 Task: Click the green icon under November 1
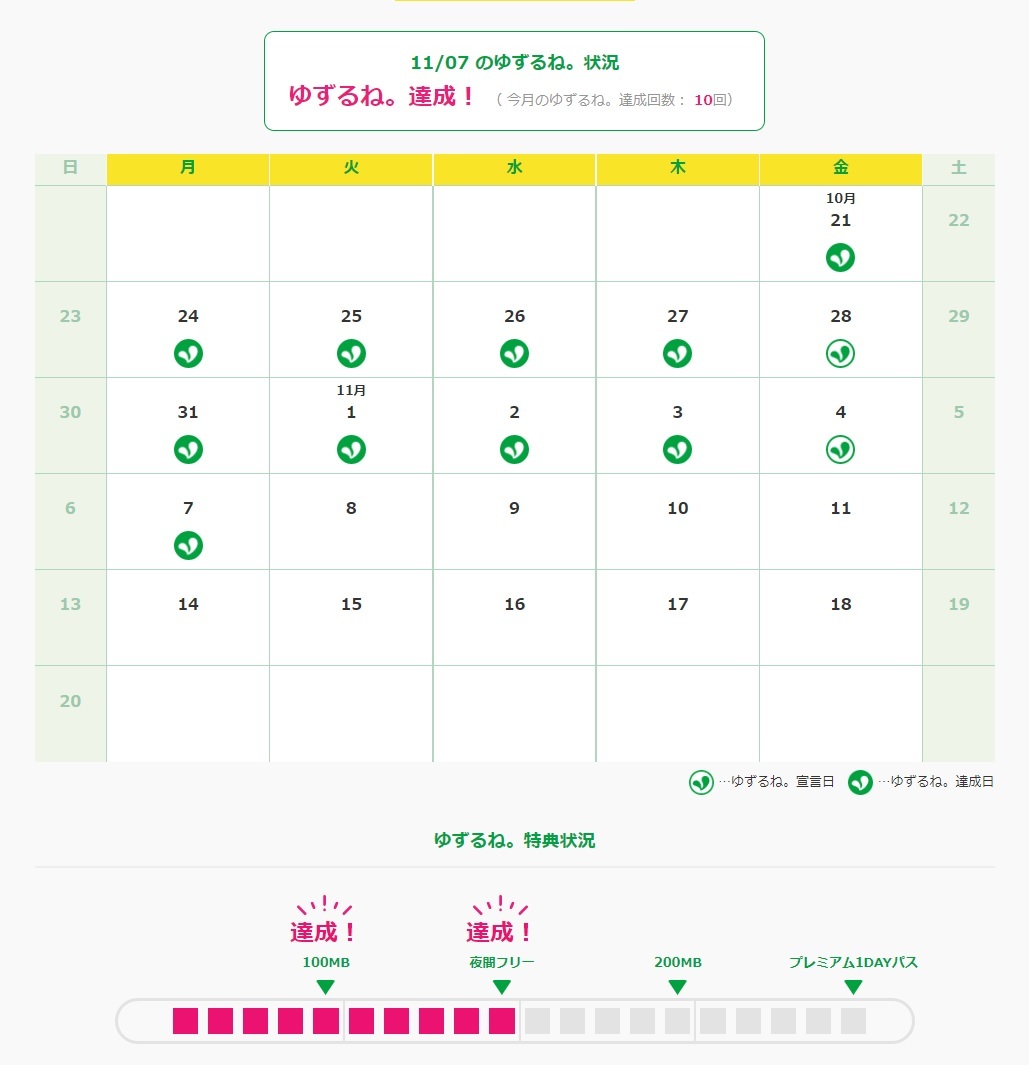pyautogui.click(x=351, y=449)
